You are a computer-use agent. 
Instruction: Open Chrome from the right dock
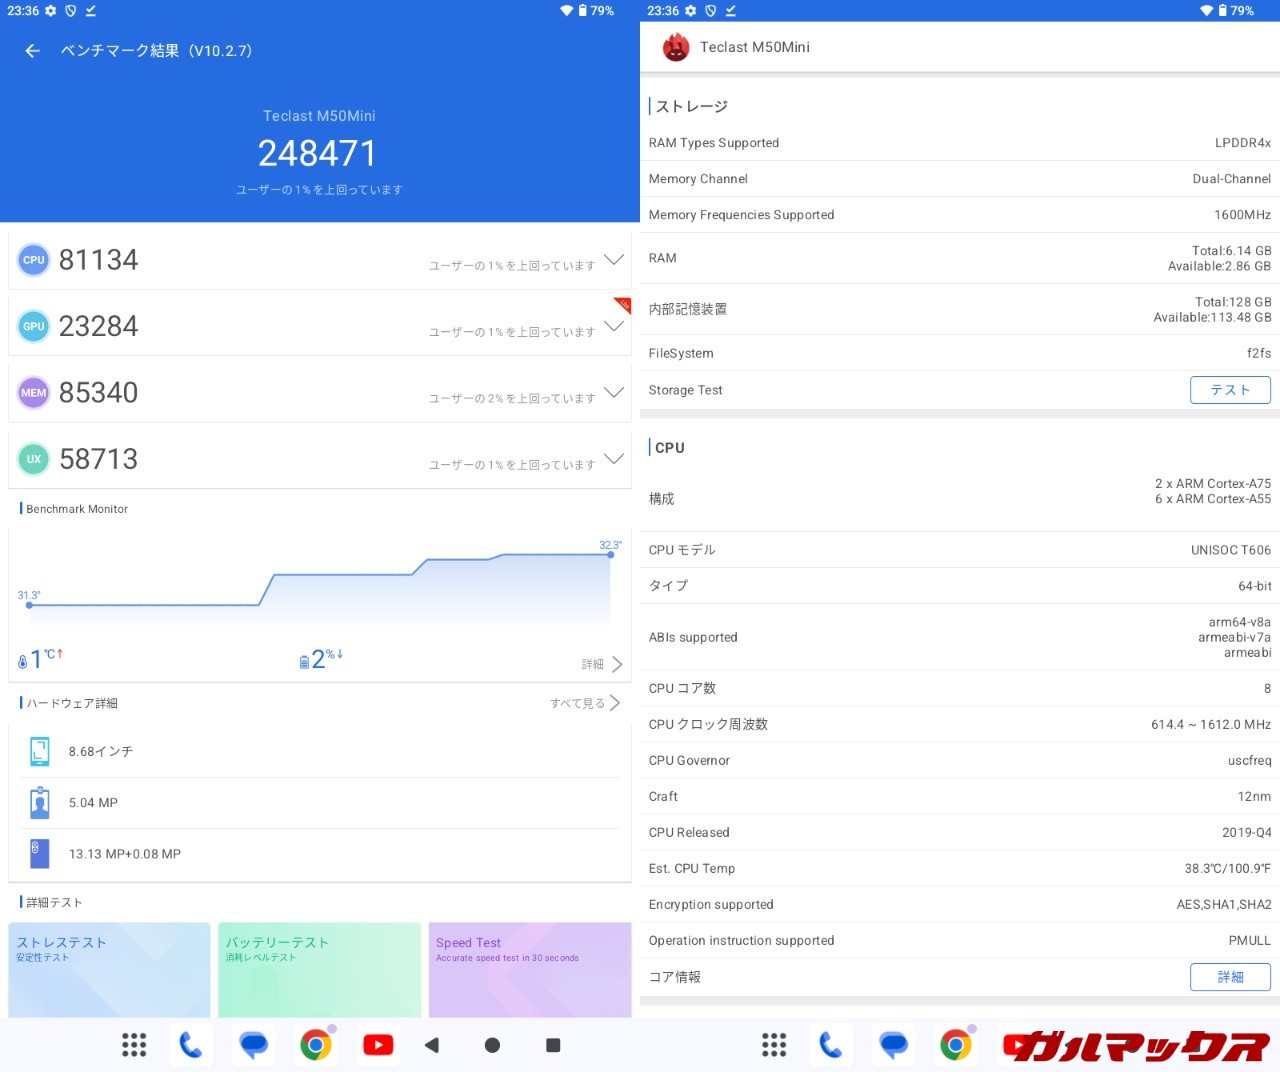click(955, 1045)
